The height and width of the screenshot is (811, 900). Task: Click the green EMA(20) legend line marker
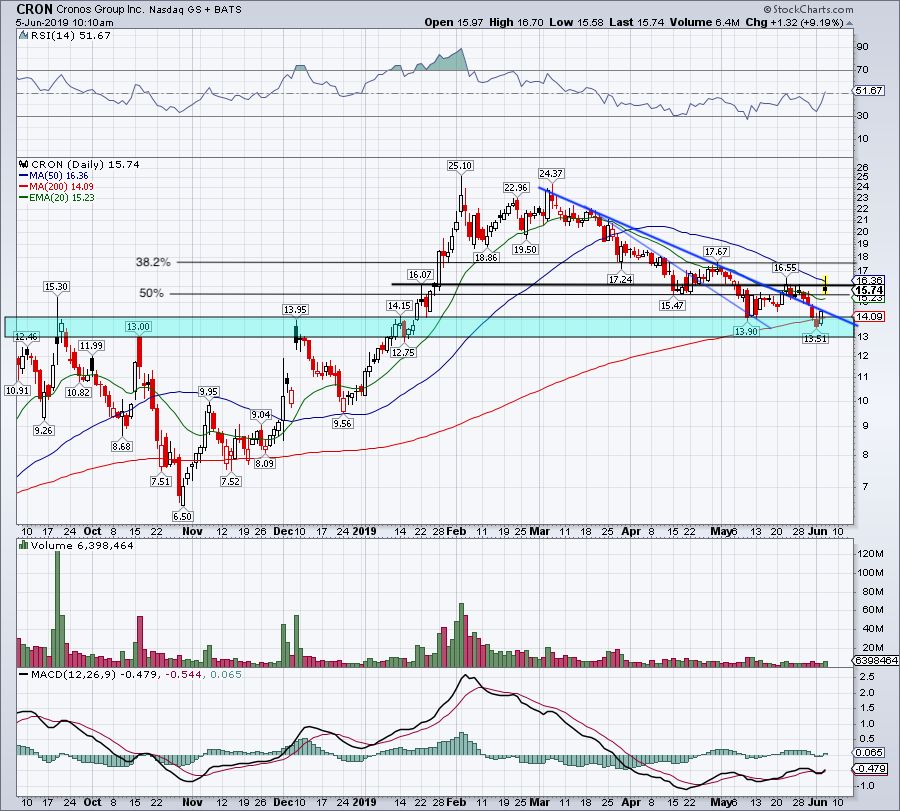(24, 197)
